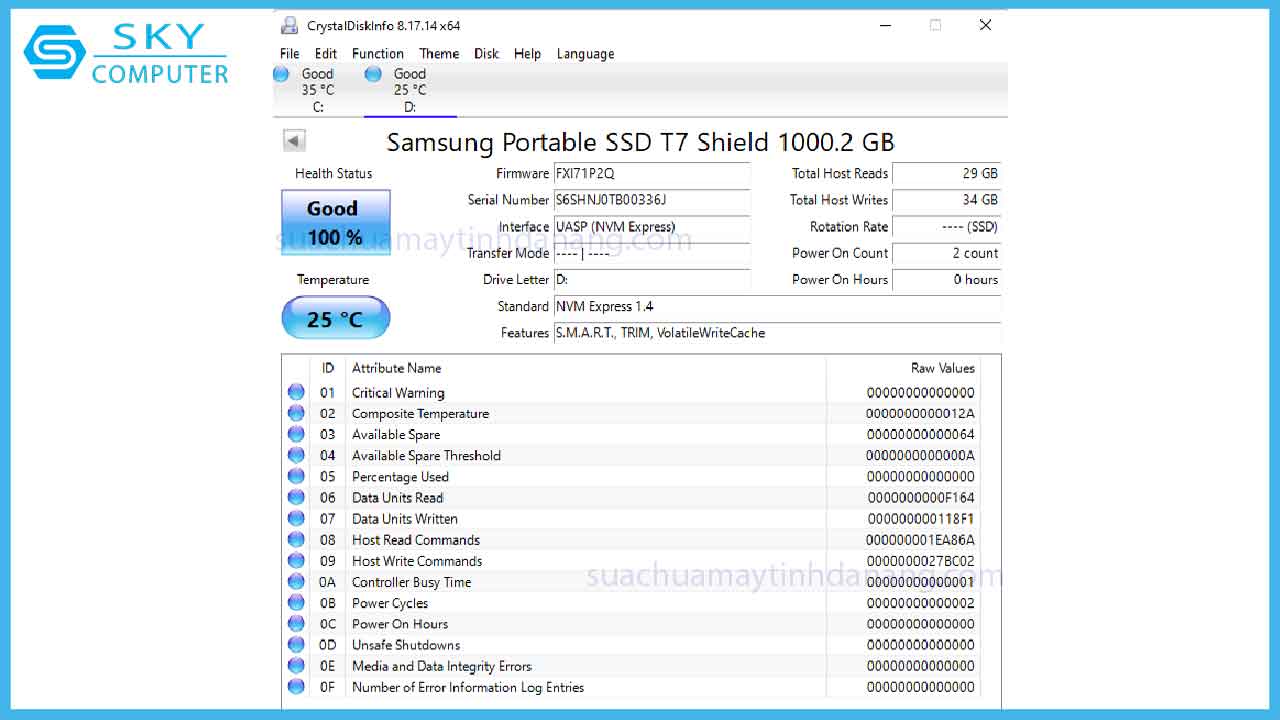1280x720 pixels.
Task: Click the Power On Count value 2 count
Action: [946, 253]
